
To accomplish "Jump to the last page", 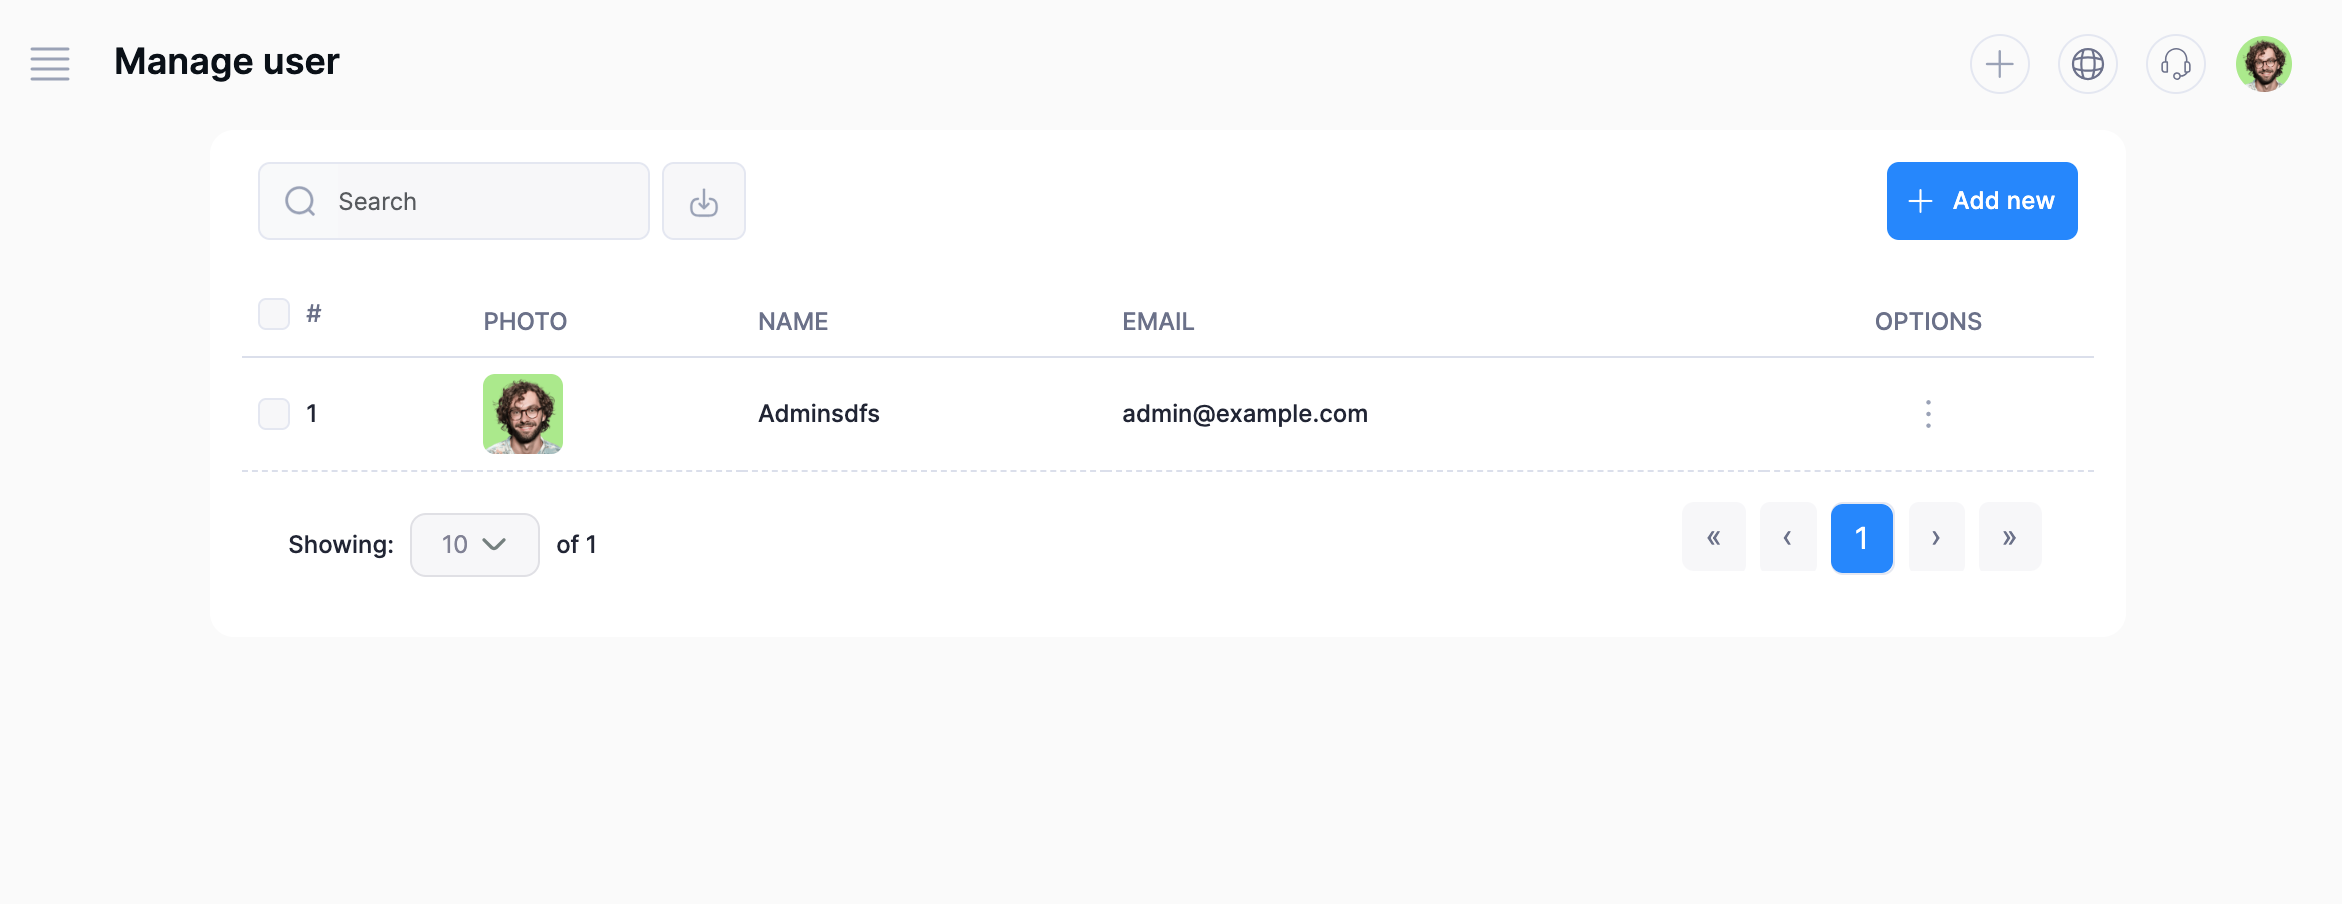I will pos(2009,538).
